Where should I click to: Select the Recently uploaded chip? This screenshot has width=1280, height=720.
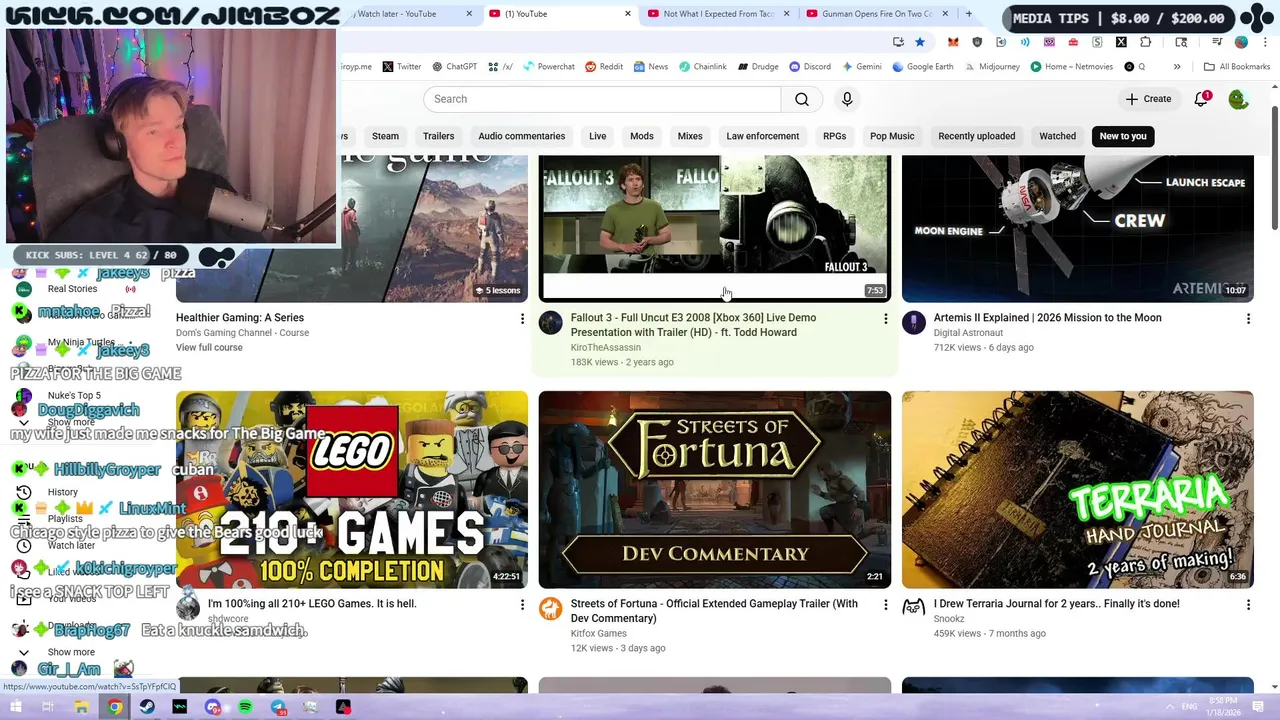tap(976, 136)
